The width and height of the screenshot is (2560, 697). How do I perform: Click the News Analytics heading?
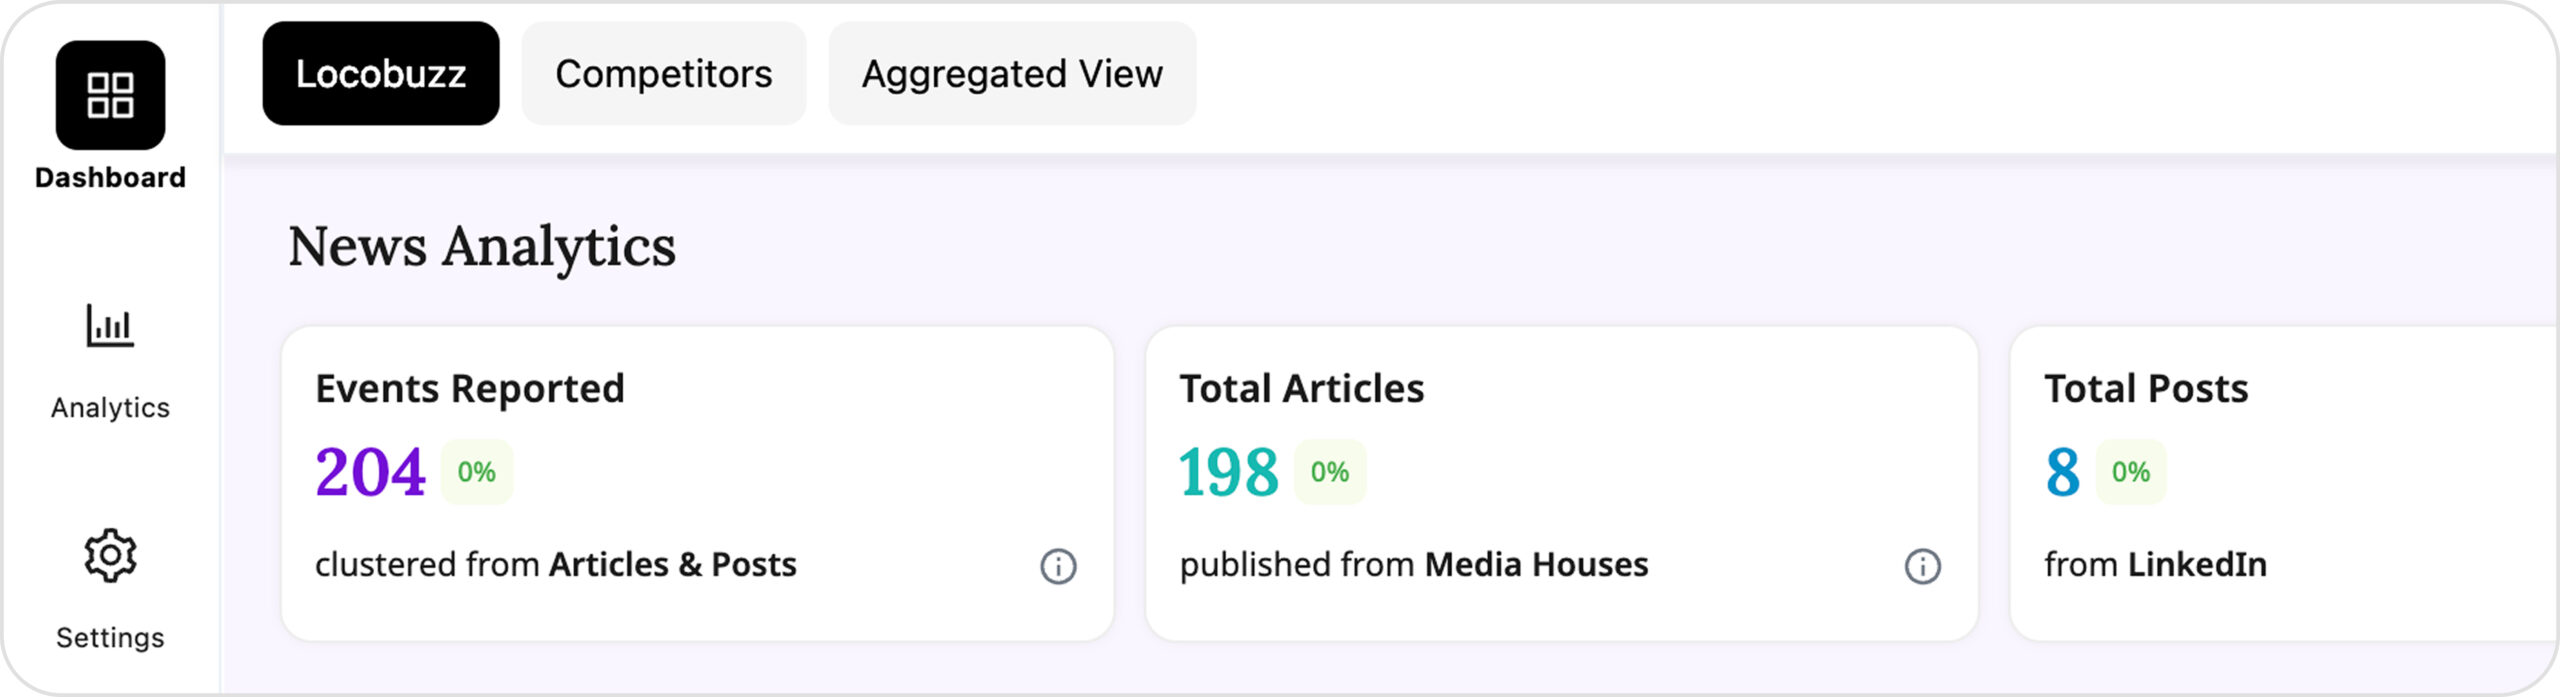(x=482, y=246)
